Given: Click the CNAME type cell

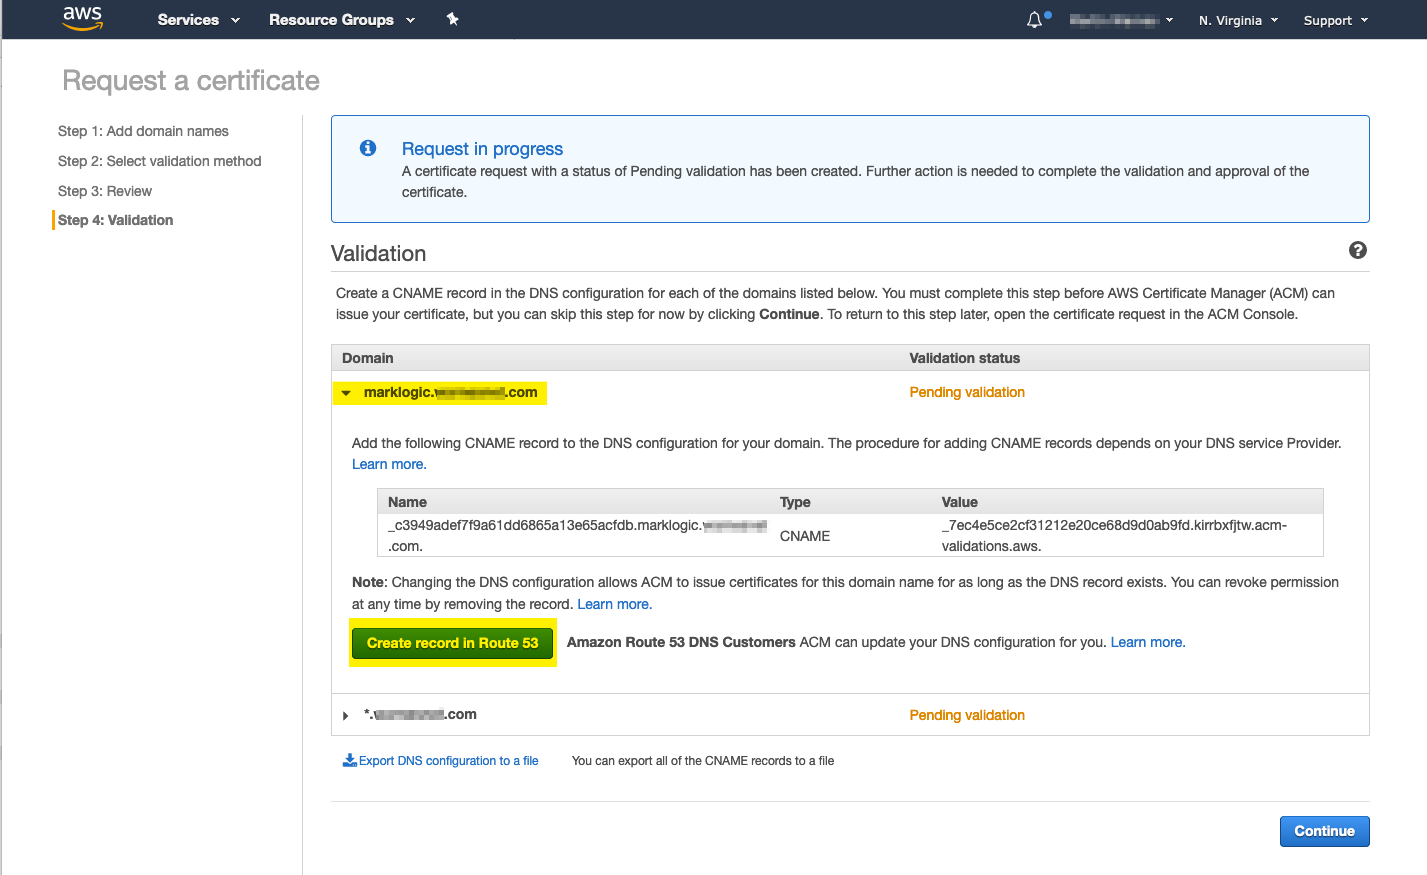Looking at the screenshot, I should [805, 536].
